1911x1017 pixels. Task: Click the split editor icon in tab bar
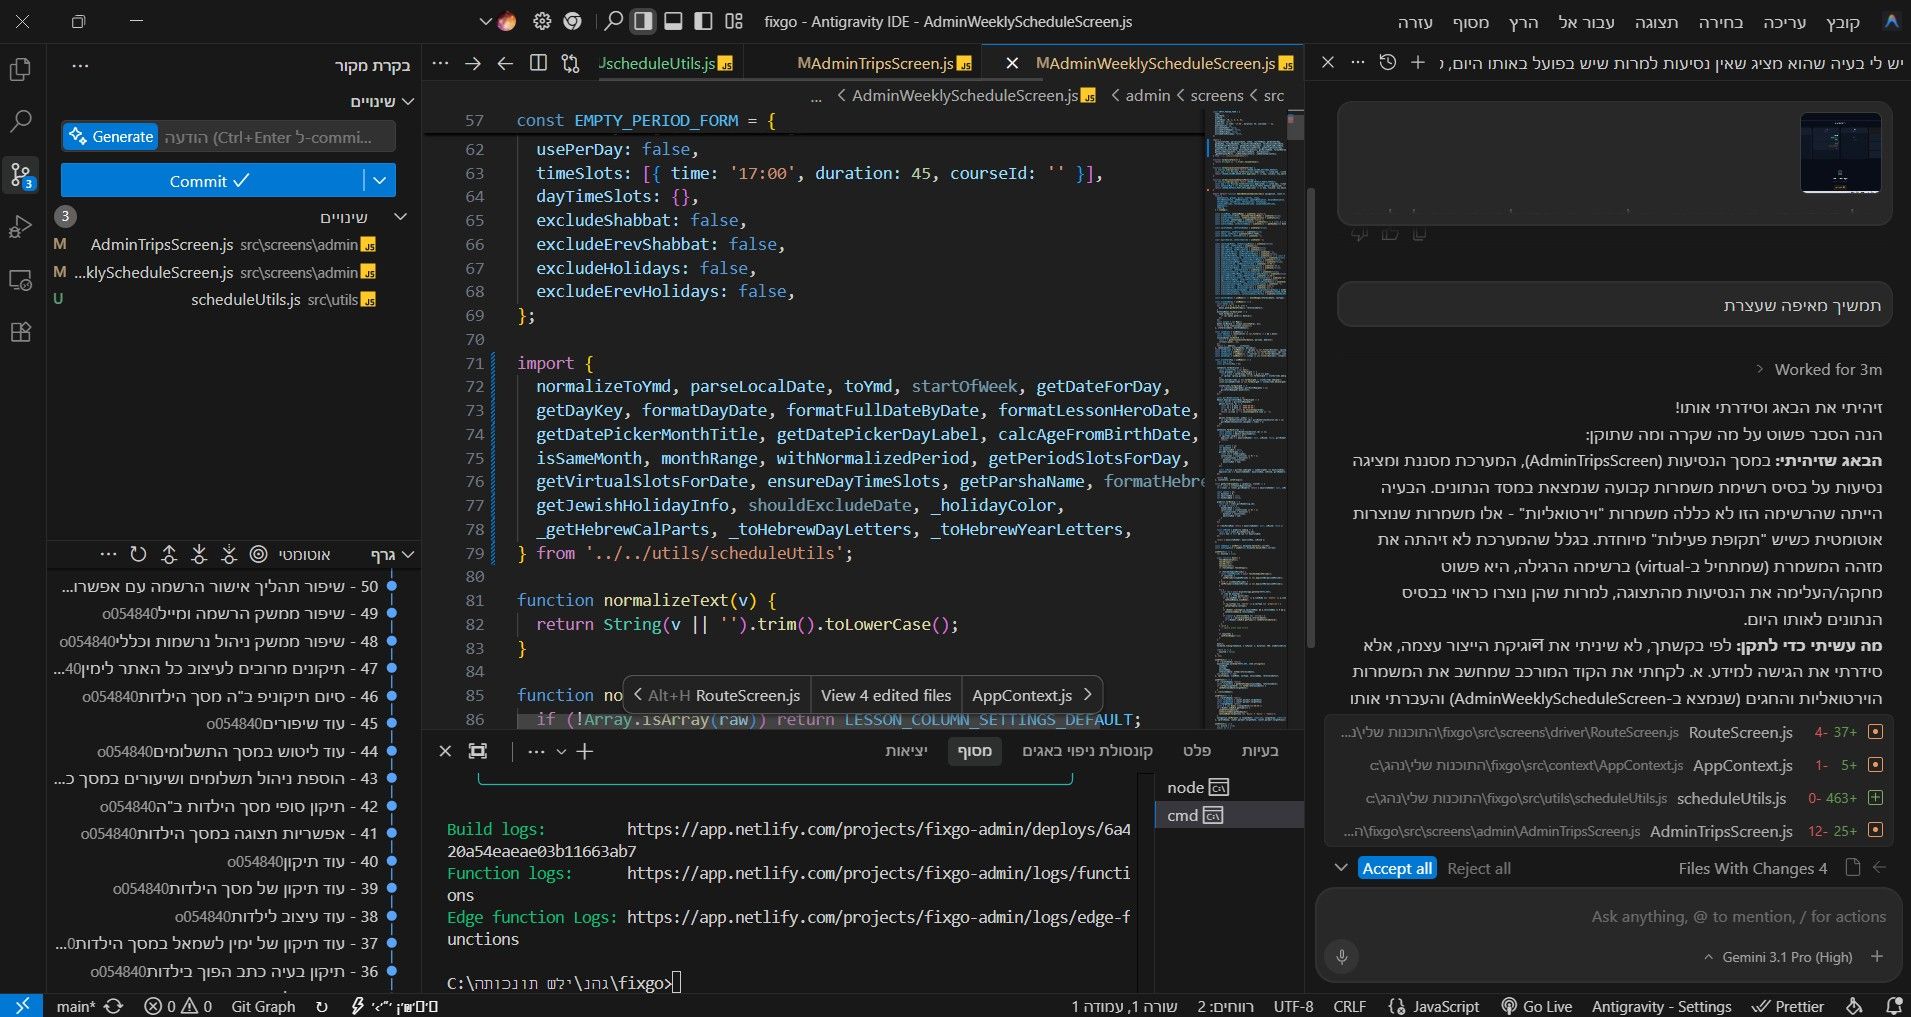tap(538, 63)
